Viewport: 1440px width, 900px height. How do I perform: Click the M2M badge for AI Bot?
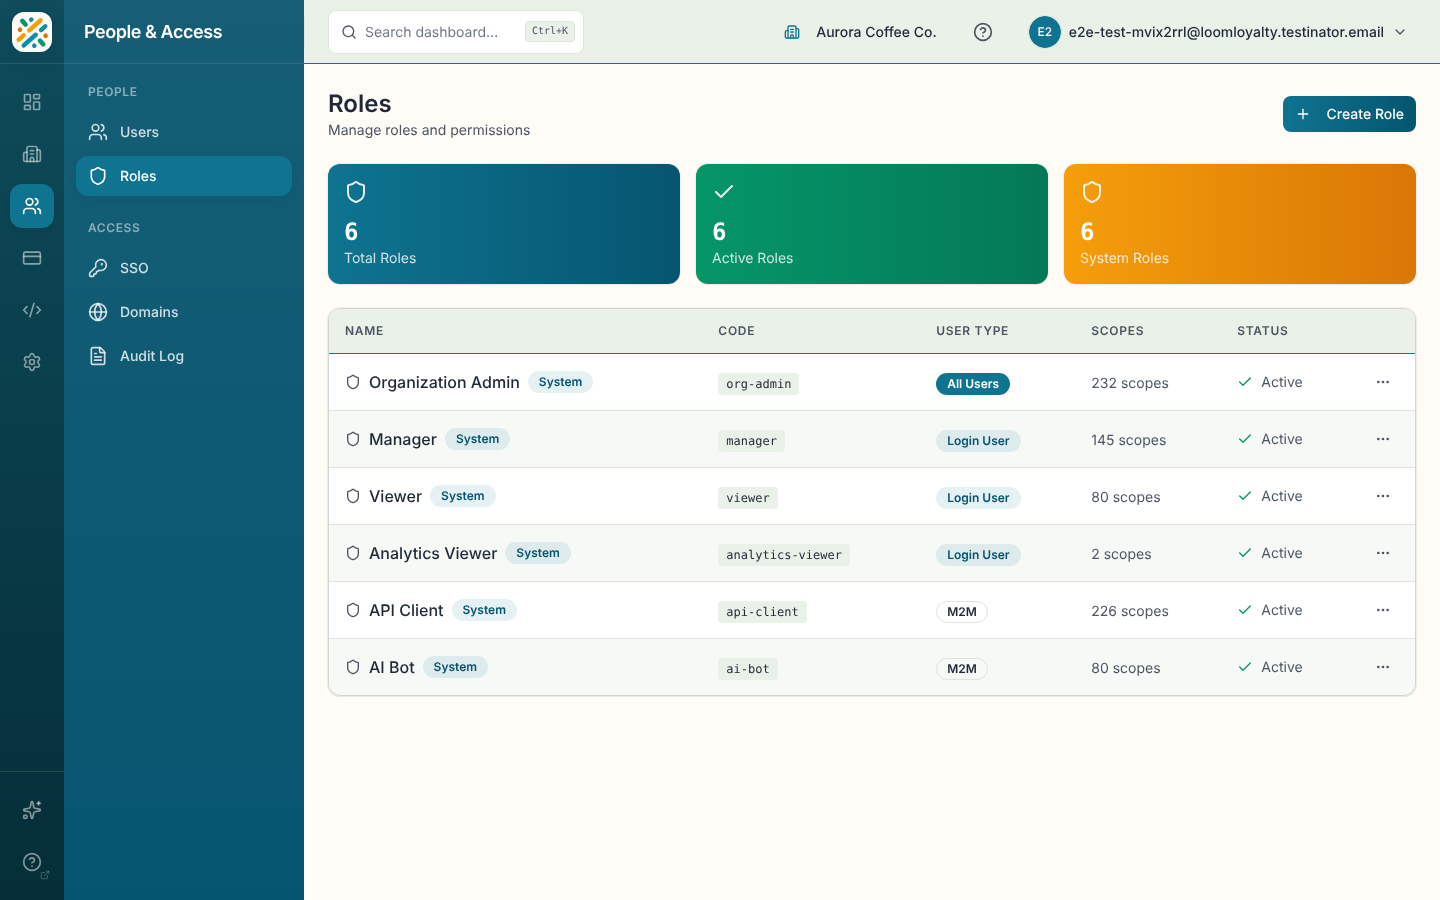pos(962,669)
